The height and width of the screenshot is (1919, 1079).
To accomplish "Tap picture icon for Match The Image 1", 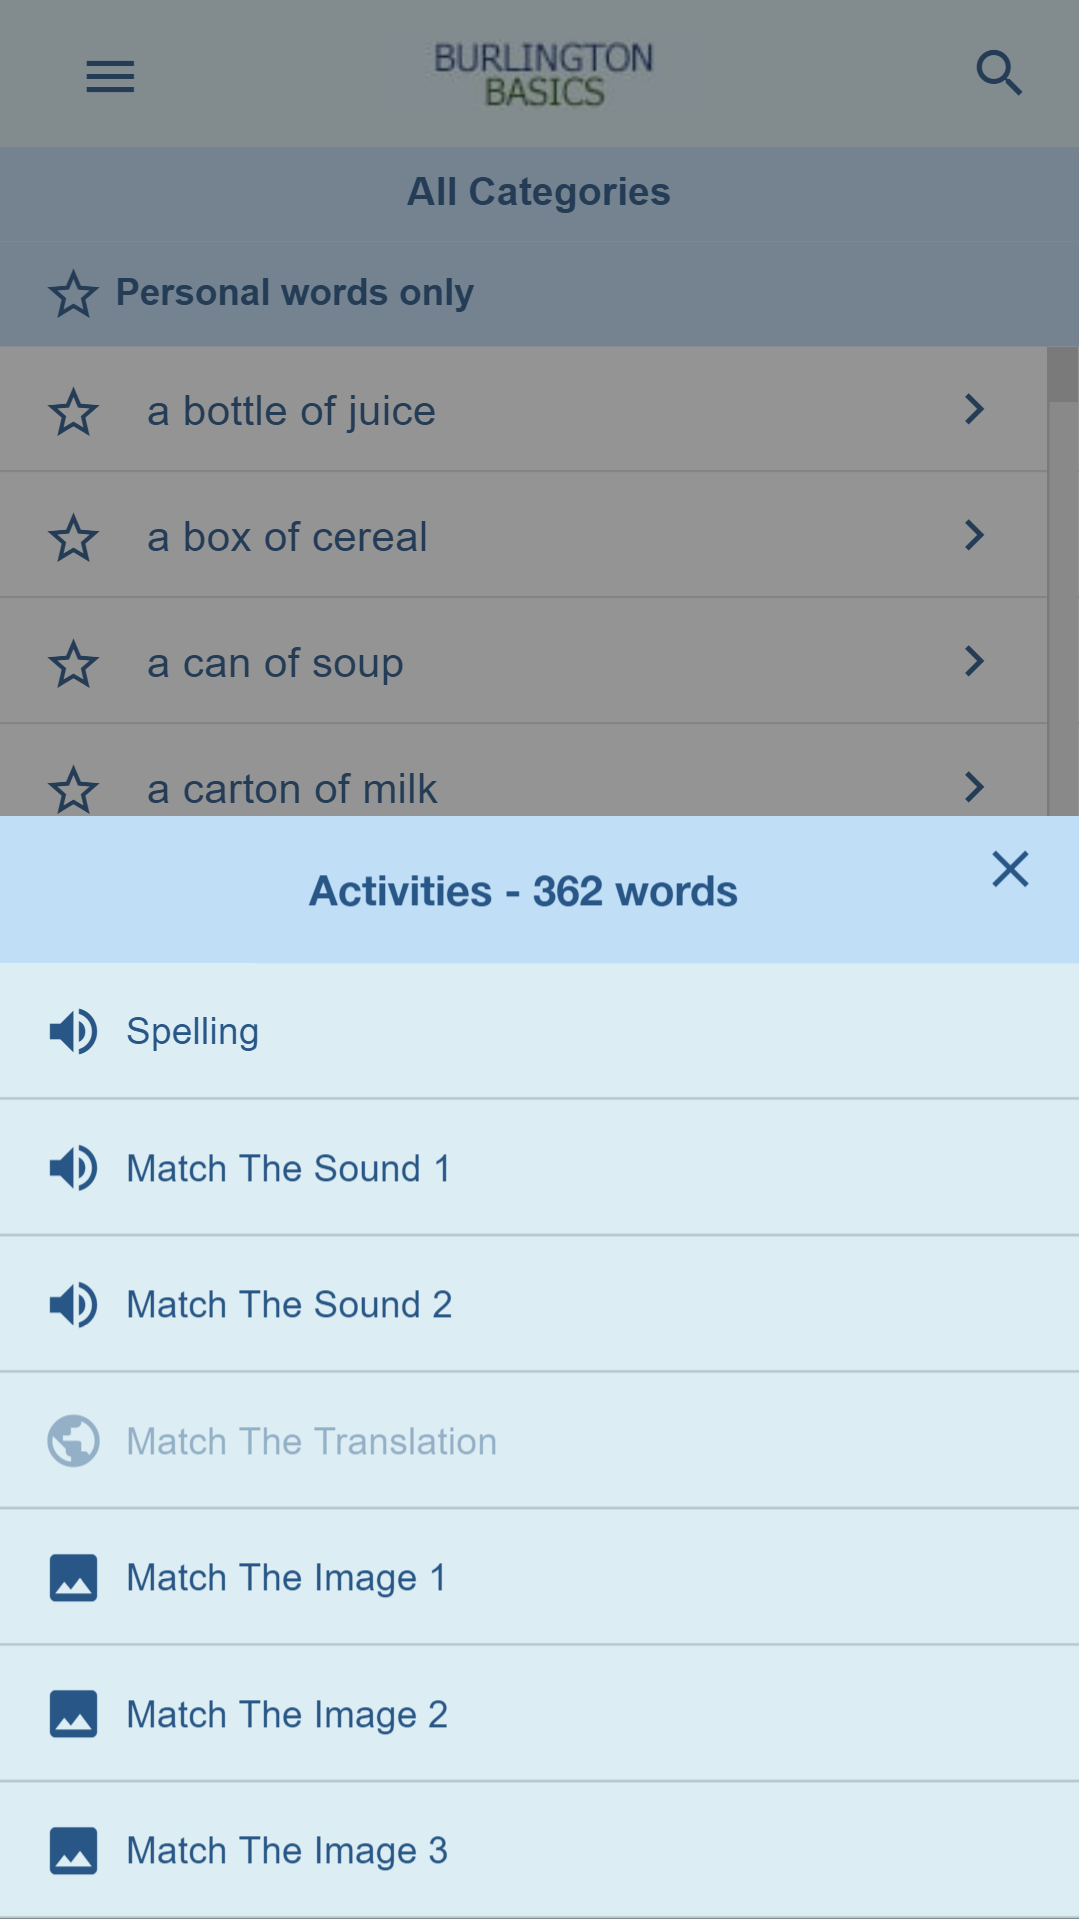I will click(x=73, y=1577).
